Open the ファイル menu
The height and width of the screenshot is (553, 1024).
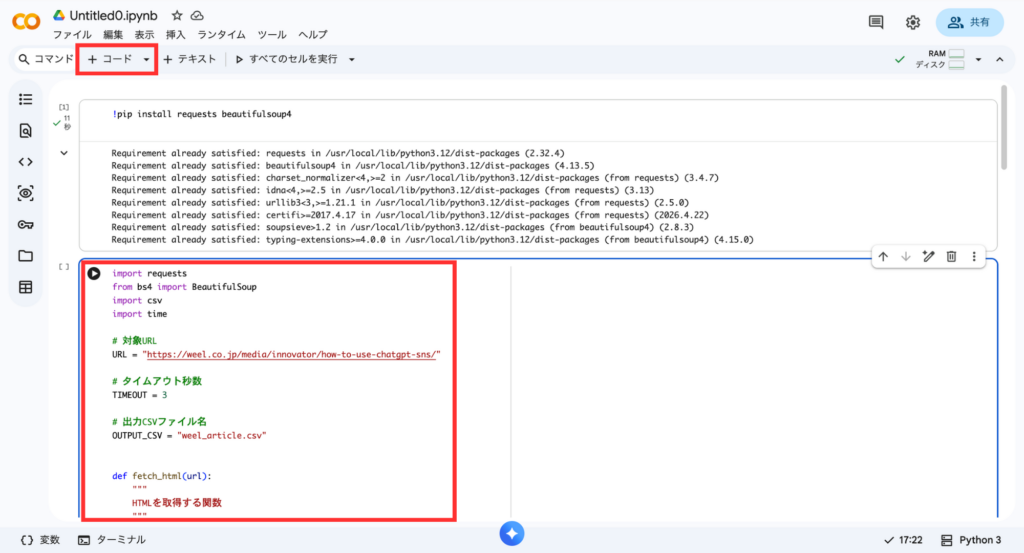pos(72,35)
